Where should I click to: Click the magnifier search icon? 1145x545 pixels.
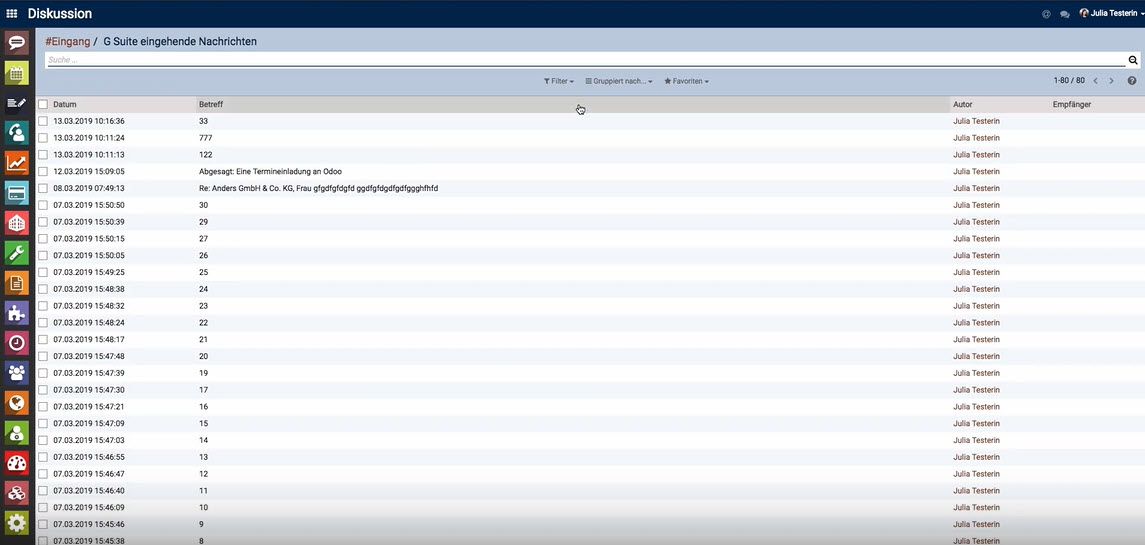(x=1133, y=60)
